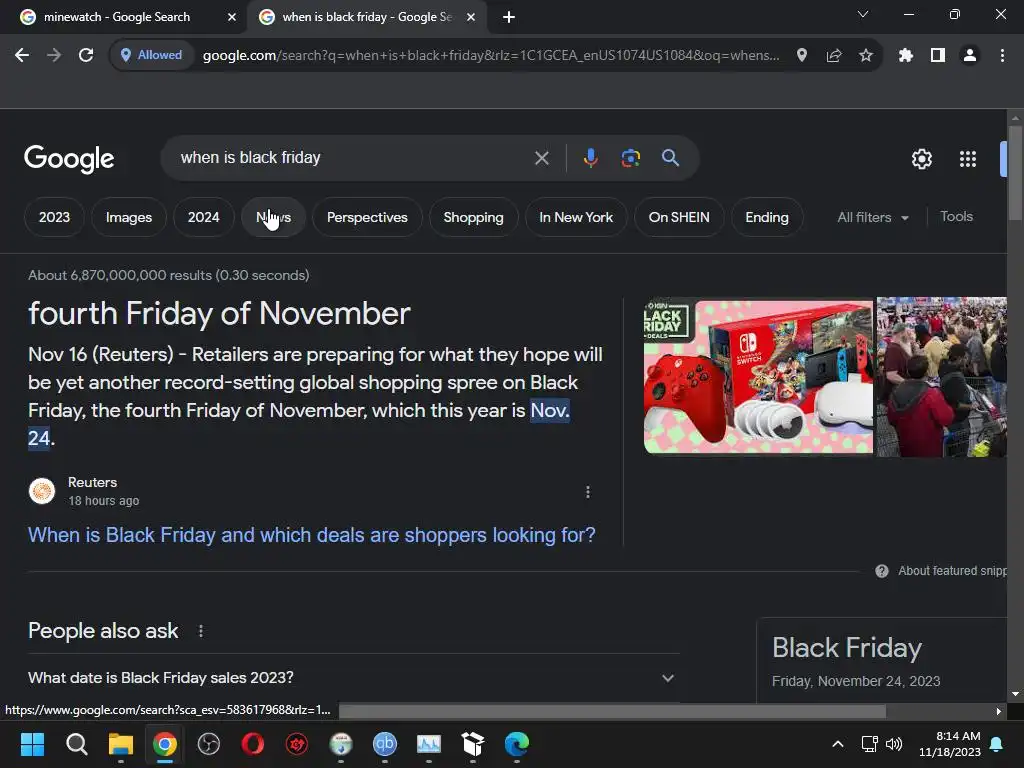Click the location pin icon in address bar
The image size is (1024, 768).
pyautogui.click(x=802, y=56)
